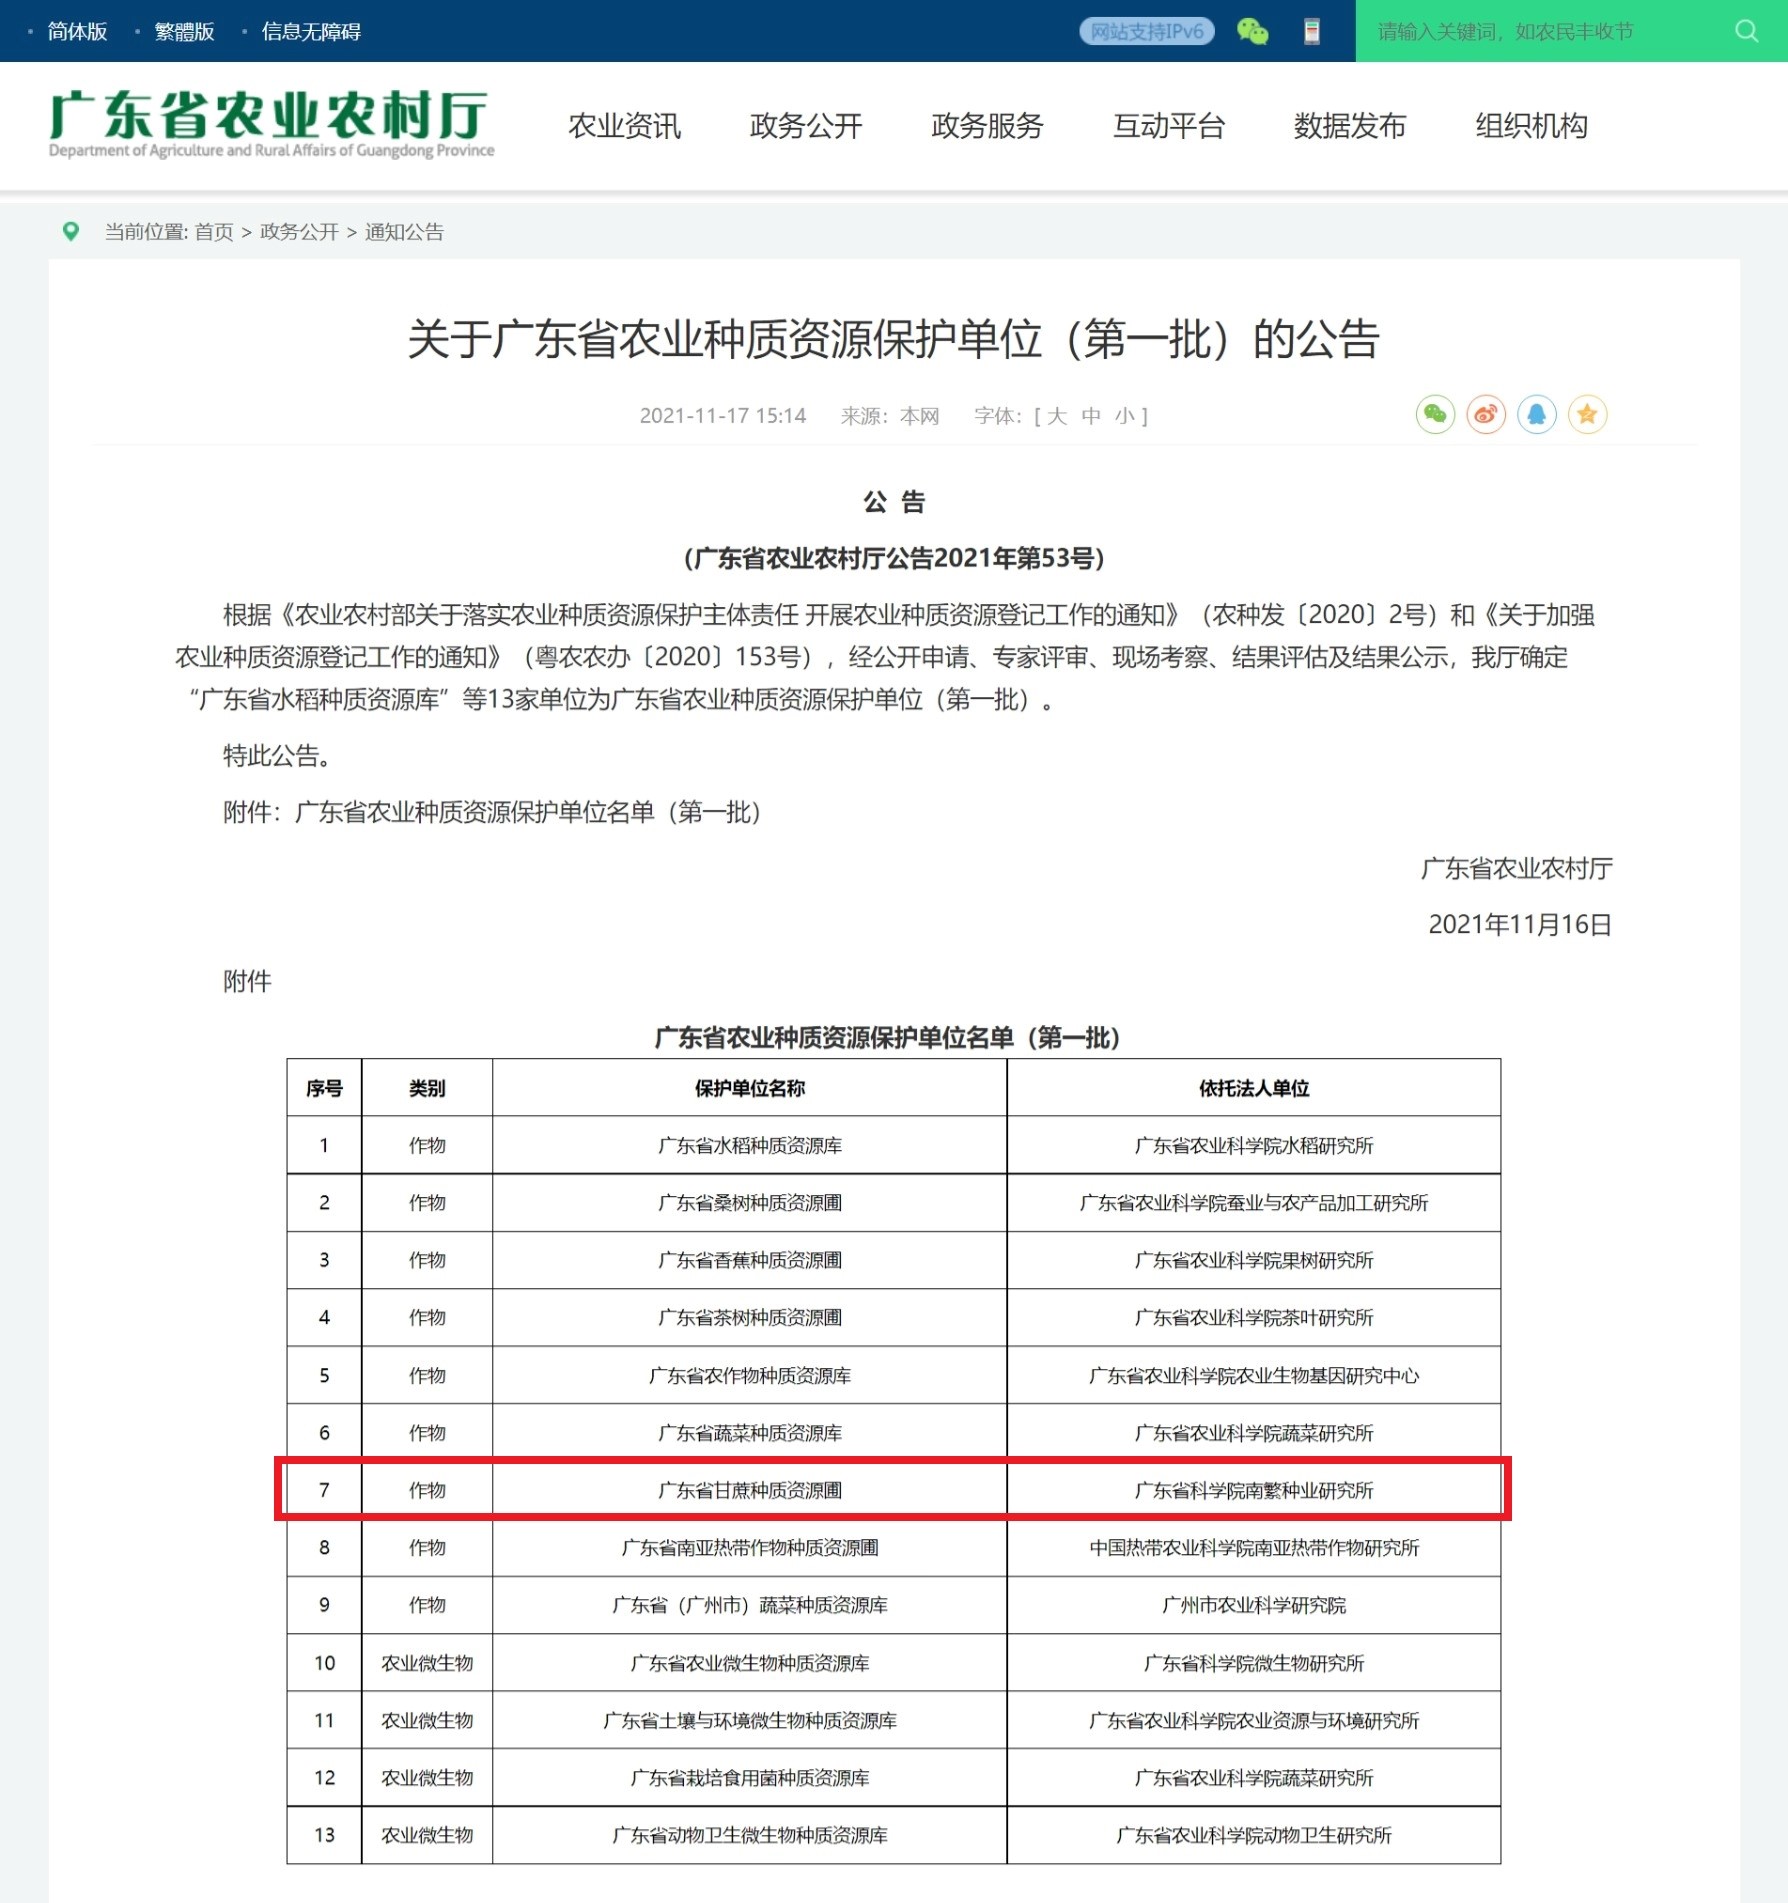Click the search magnifier icon
1788x1903 pixels.
pos(1746,31)
